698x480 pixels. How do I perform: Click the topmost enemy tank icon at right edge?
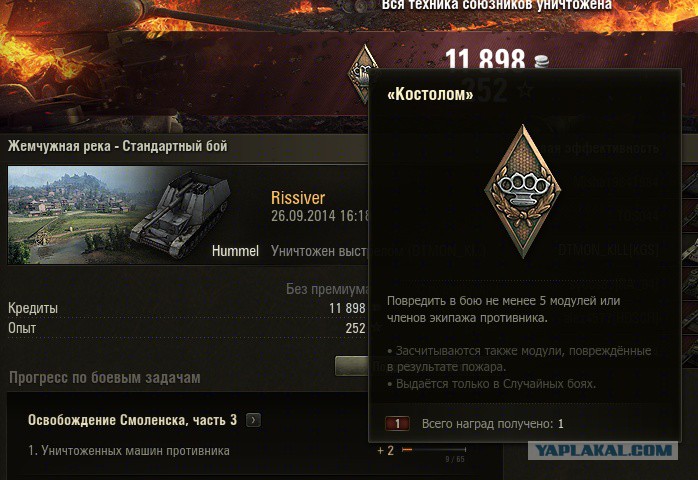[690, 182]
